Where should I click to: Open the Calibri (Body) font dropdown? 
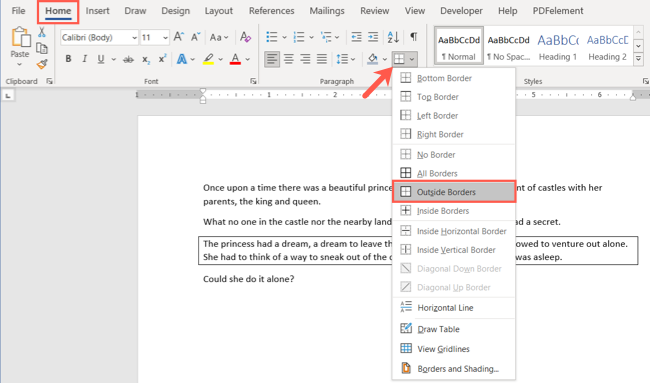click(x=134, y=38)
